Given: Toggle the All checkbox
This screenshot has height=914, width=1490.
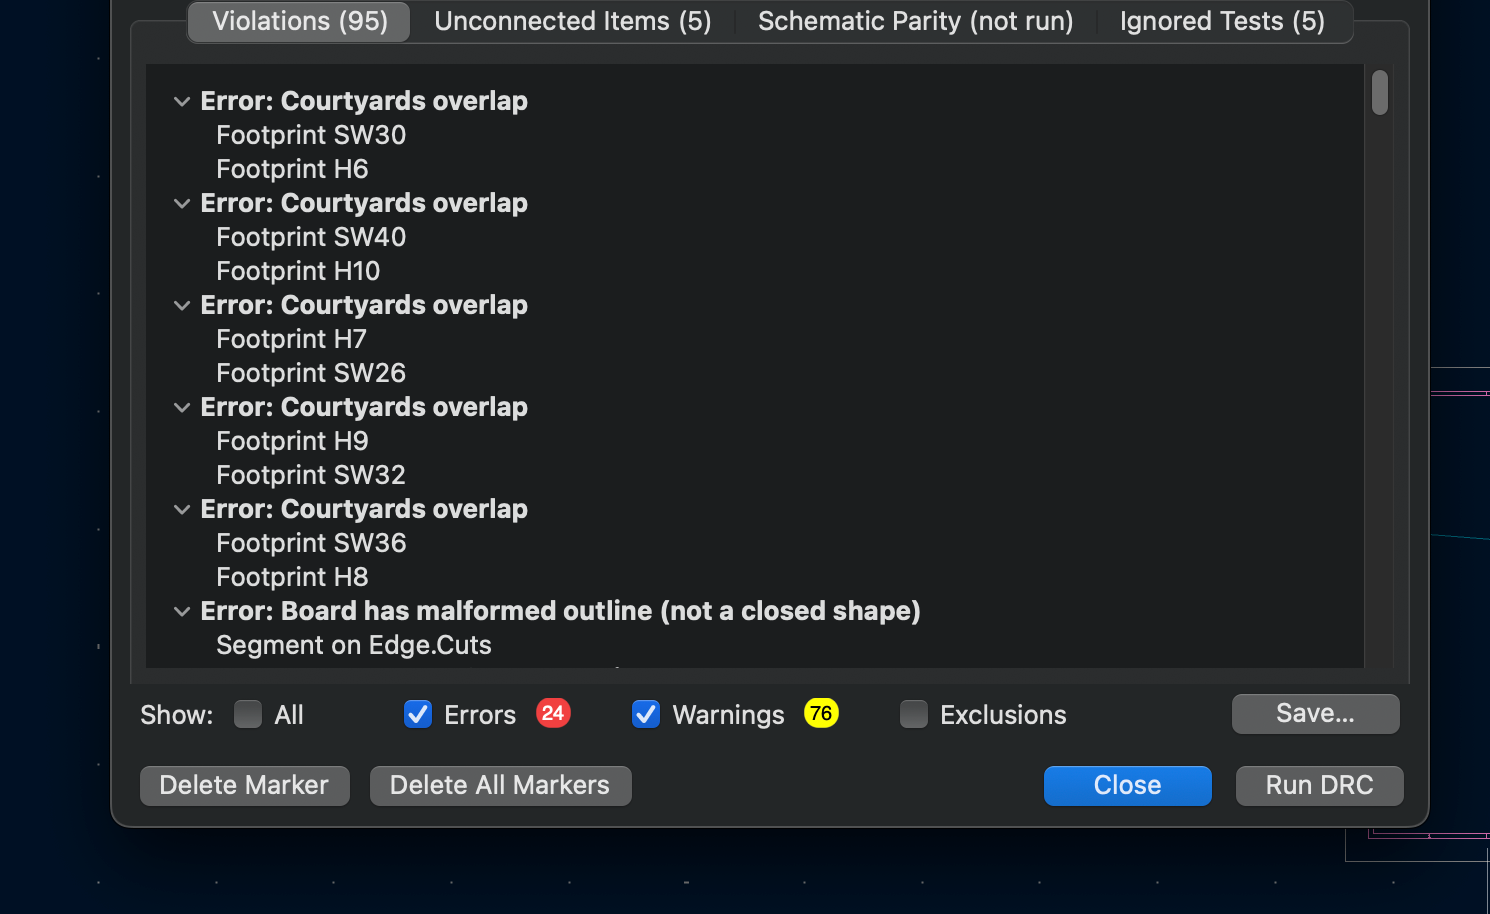Looking at the screenshot, I should 248,714.
